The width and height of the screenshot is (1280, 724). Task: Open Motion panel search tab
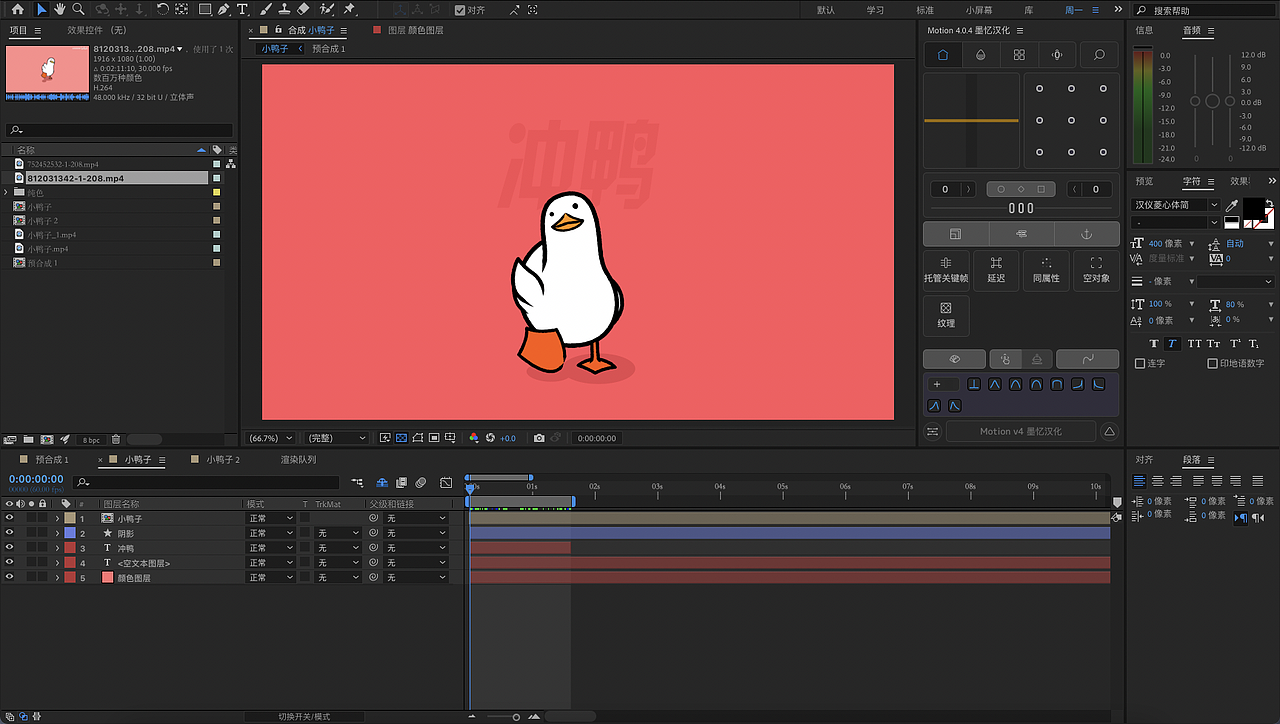tap(1099, 55)
